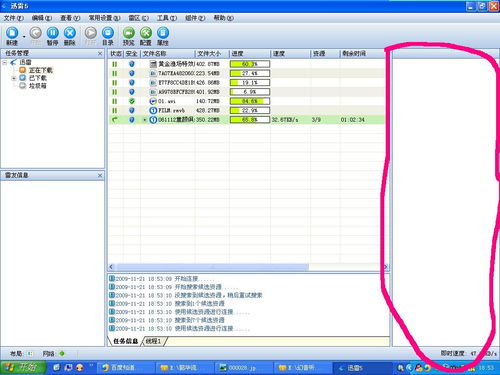500x375 pixels.
Task: Click the 新建 new task icon
Action: (12, 36)
